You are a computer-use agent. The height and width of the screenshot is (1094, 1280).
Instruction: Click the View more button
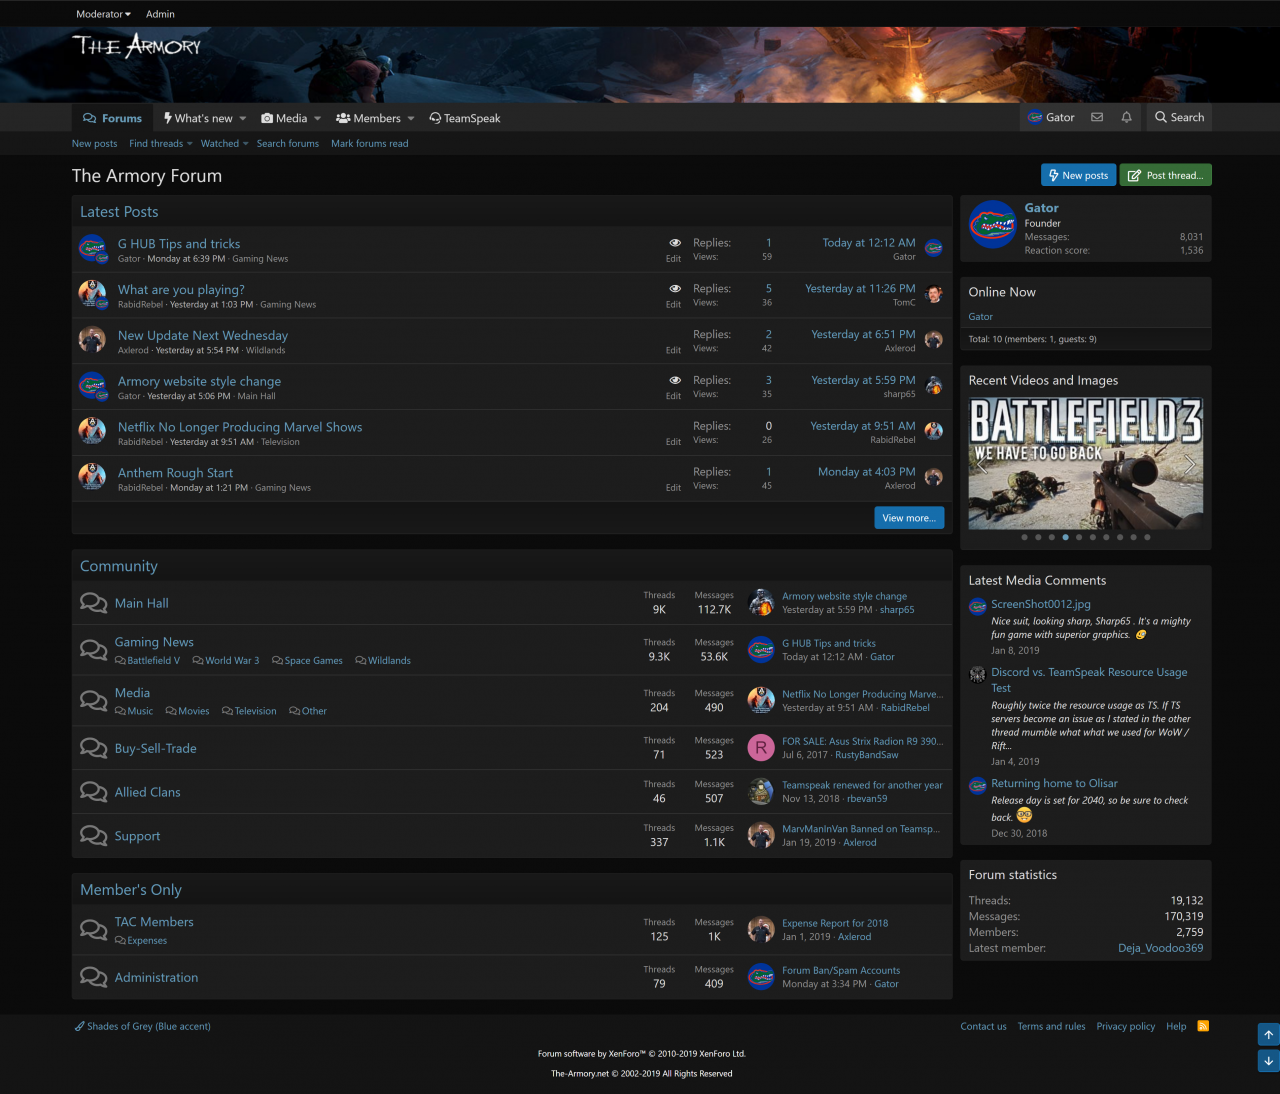point(908,518)
